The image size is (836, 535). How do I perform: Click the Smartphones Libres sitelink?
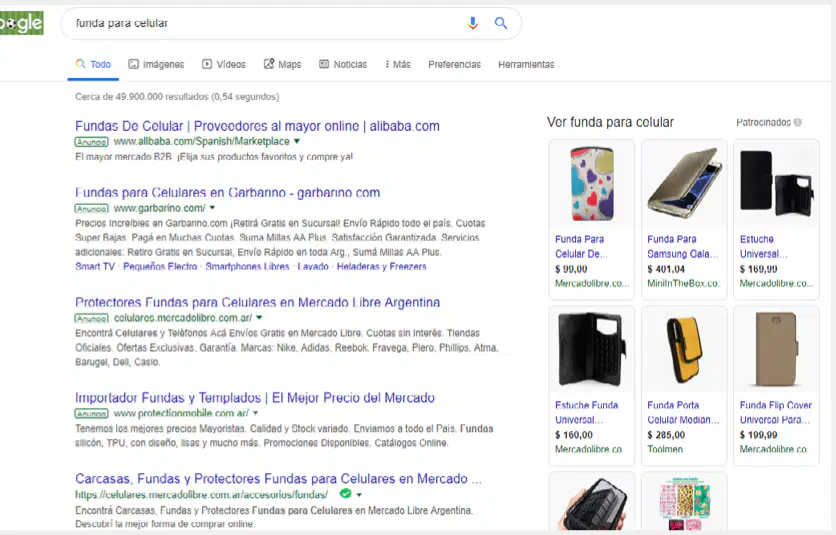click(x=247, y=267)
